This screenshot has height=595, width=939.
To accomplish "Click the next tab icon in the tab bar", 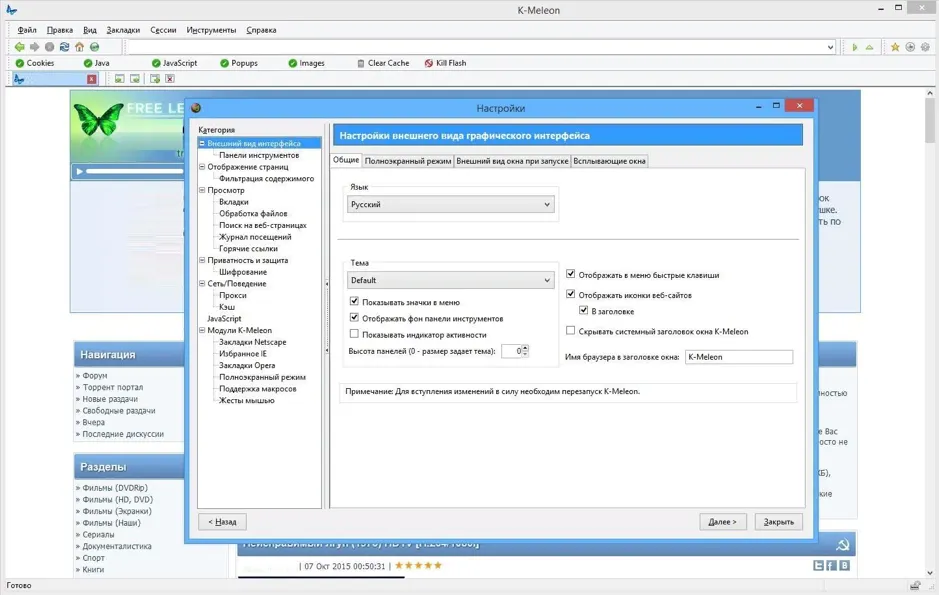I will 135,79.
